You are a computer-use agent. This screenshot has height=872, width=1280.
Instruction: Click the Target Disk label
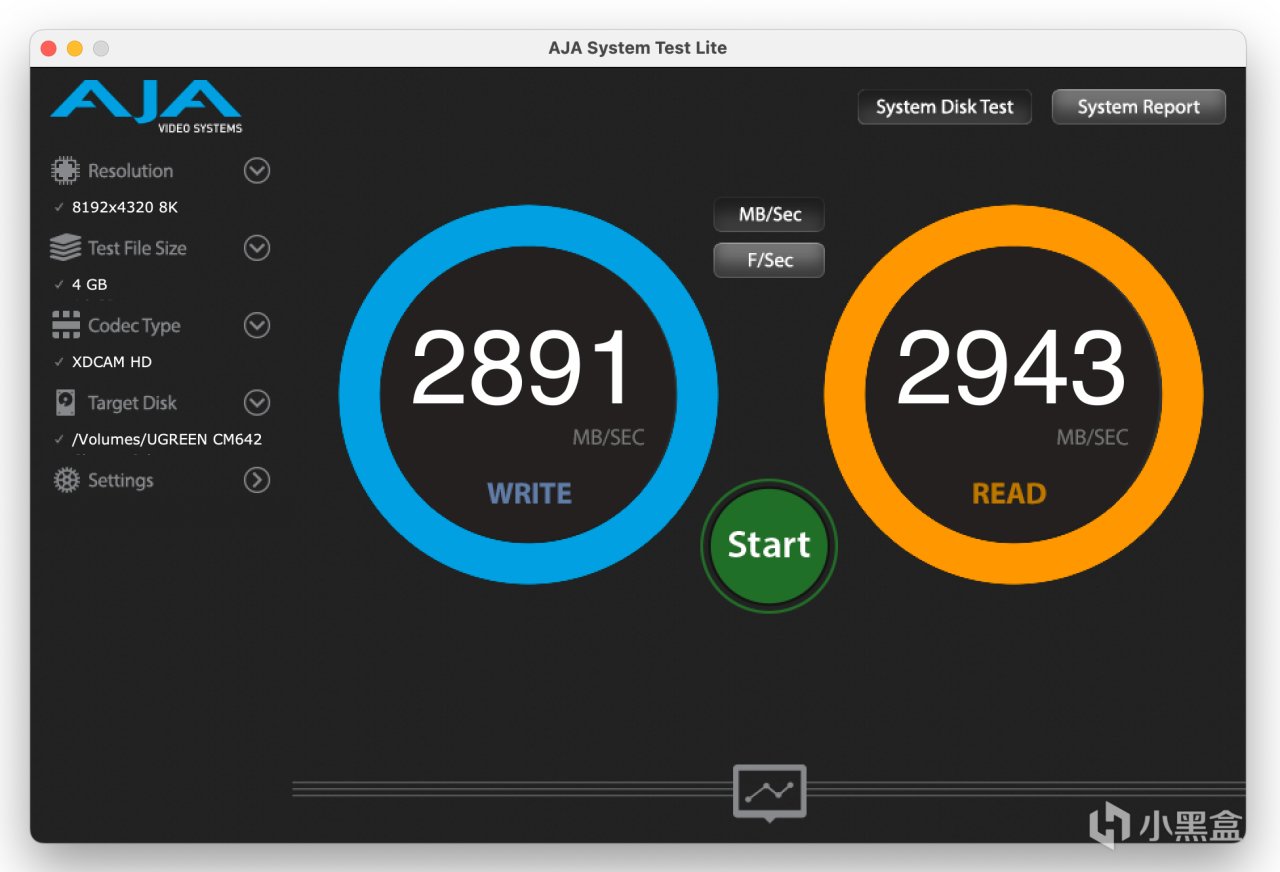[x=132, y=403]
